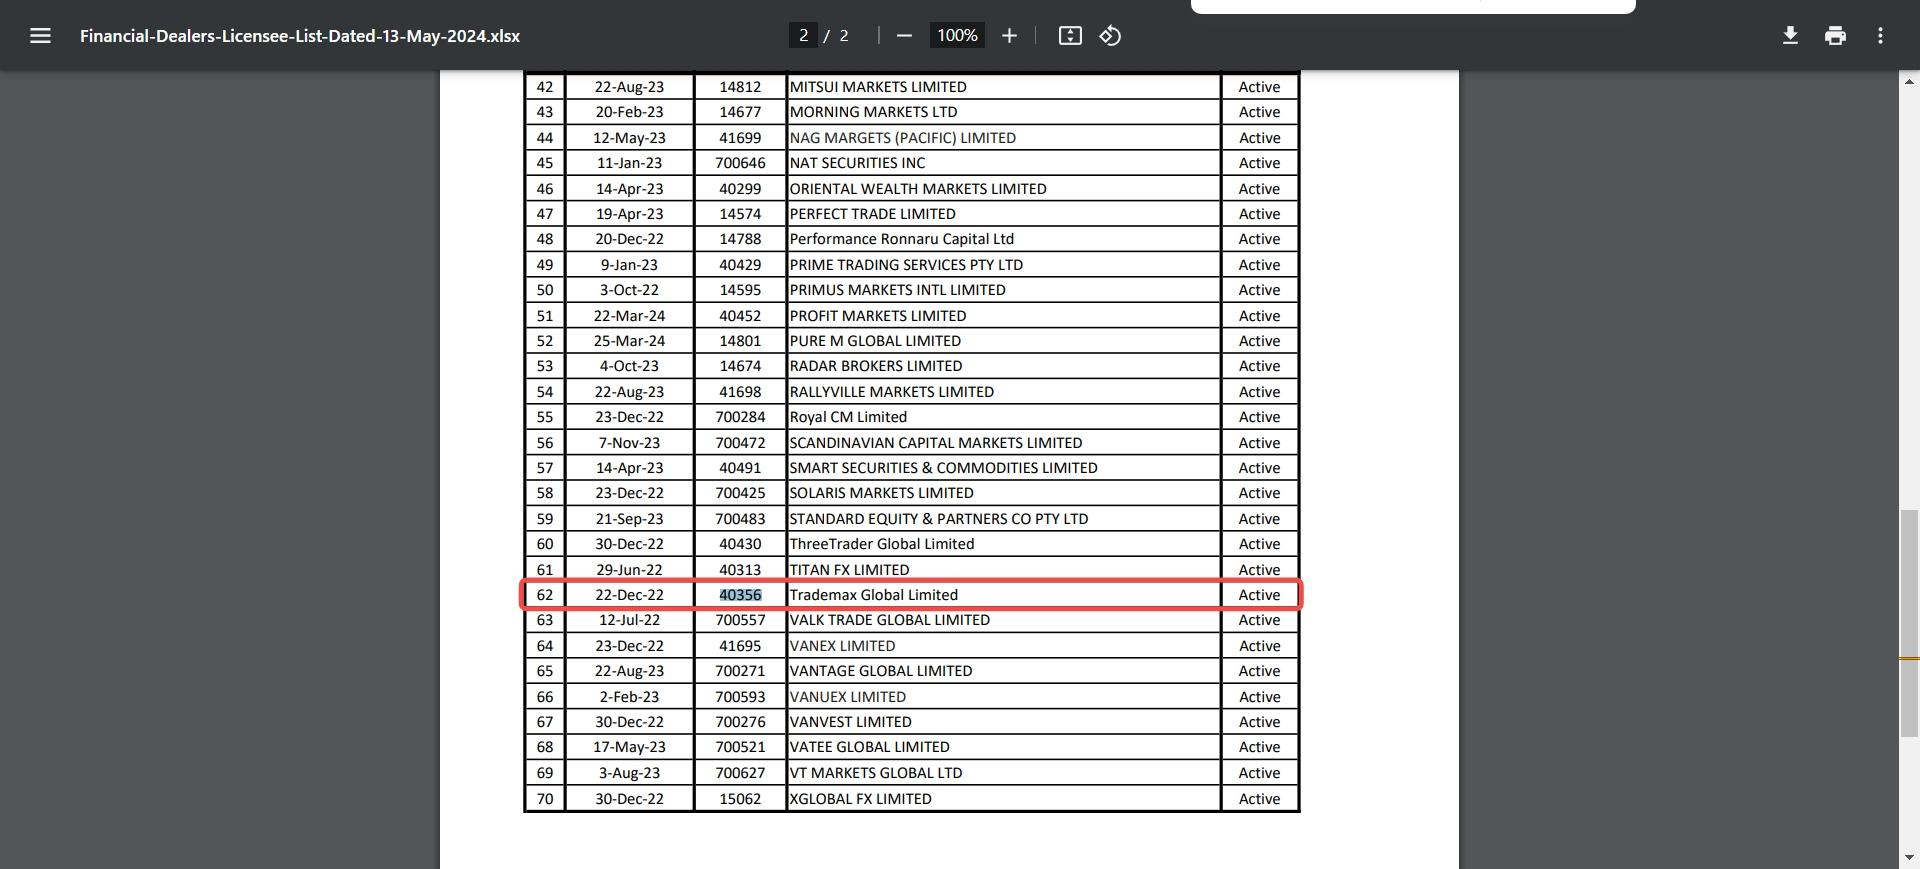Click 'VANUEX LIMITED' cell

(x=1003, y=697)
